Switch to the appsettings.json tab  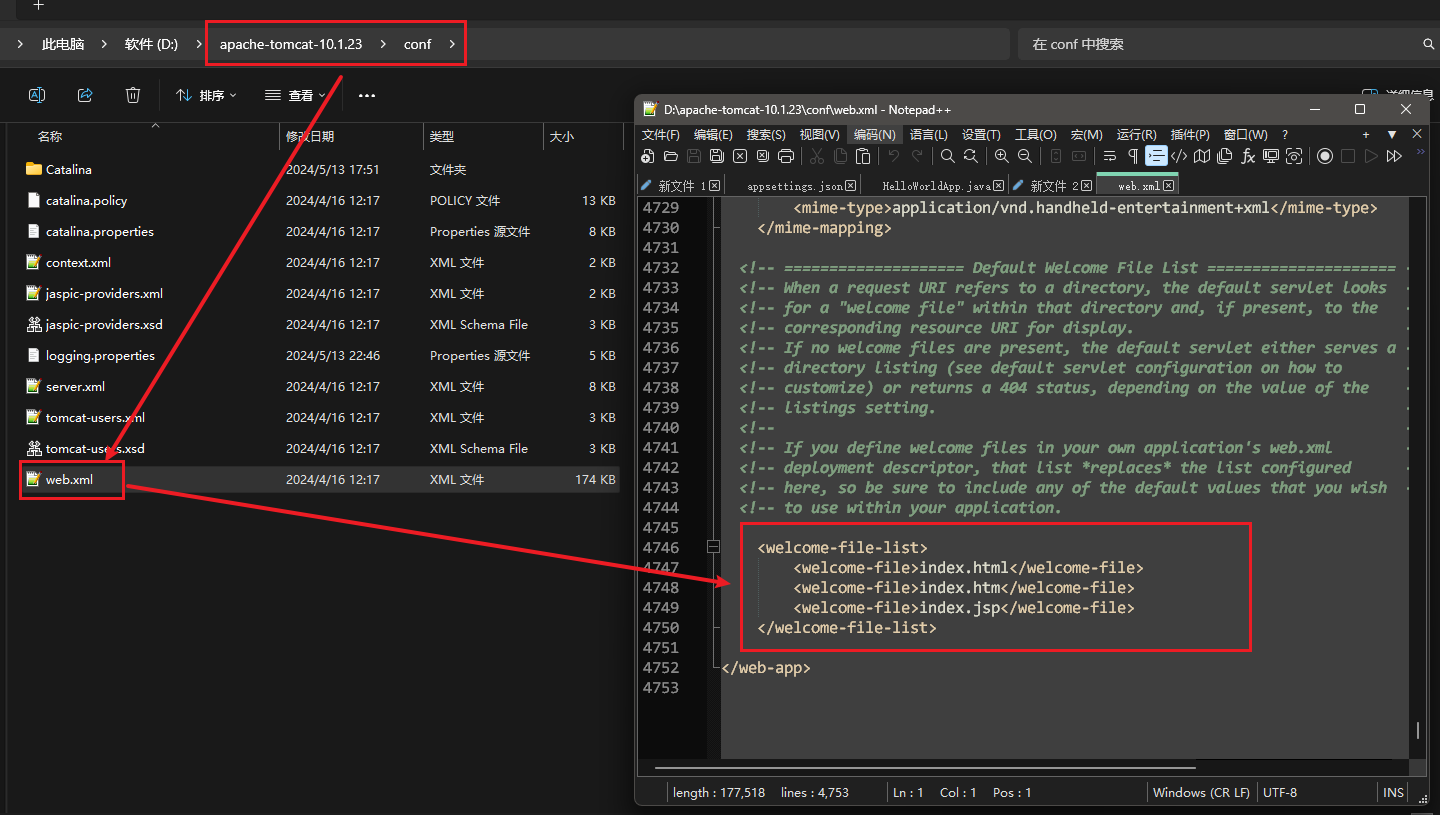(x=795, y=186)
